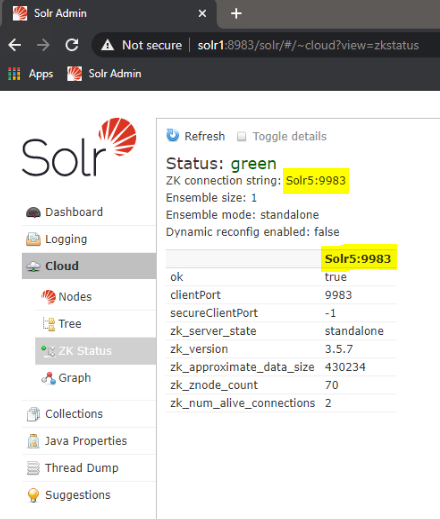Click the Cloud icon in the sidebar

33,267
